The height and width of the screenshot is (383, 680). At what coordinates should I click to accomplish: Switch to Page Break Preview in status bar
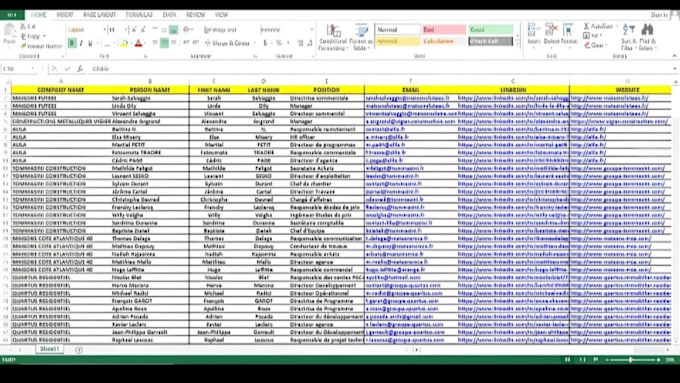(x=596, y=360)
